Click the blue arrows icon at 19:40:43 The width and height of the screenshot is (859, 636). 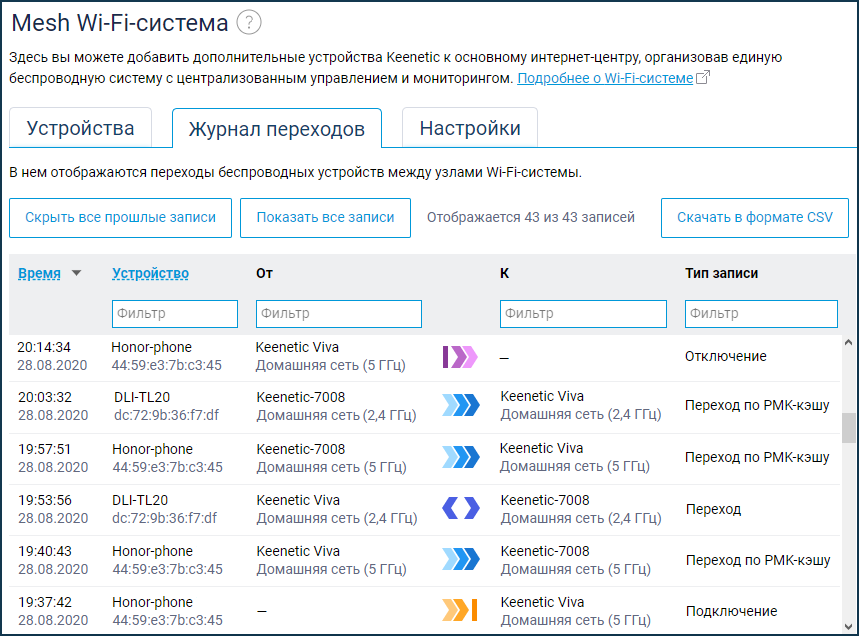[461, 559]
